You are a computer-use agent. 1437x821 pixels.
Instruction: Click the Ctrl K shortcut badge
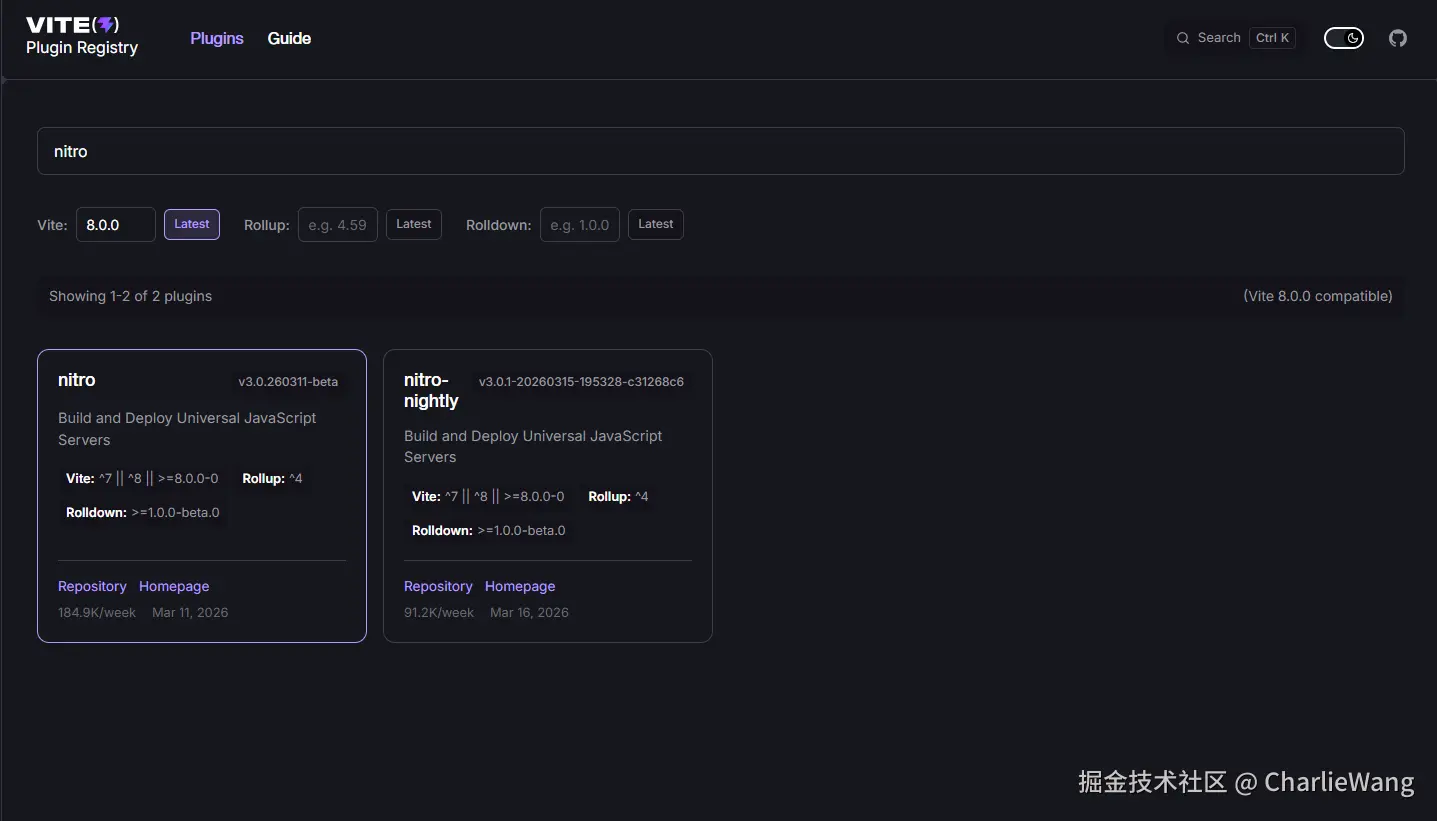pos(1273,38)
